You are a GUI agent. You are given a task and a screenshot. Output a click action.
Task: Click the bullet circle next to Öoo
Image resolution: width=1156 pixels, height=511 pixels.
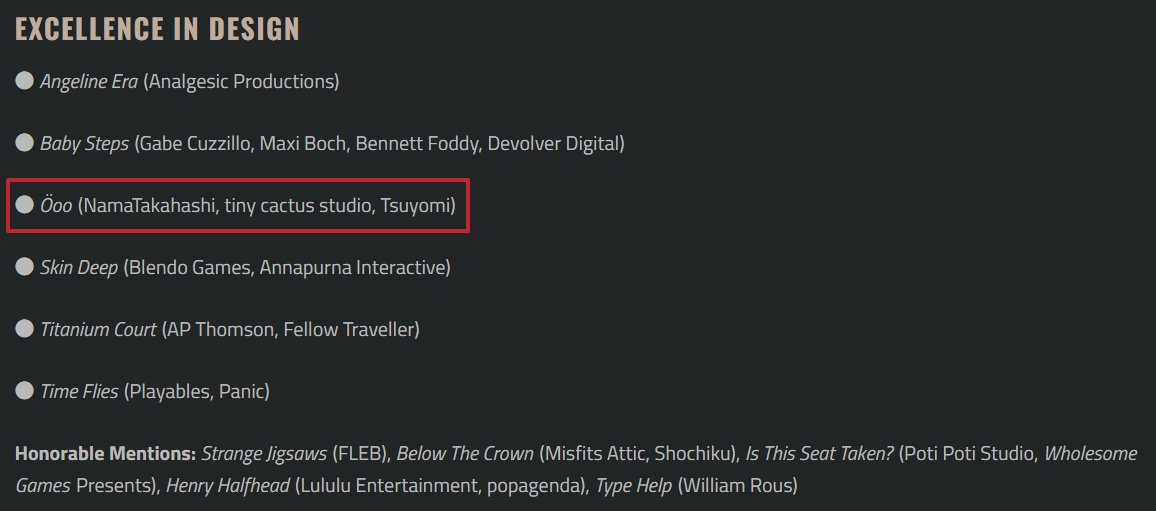(x=25, y=205)
